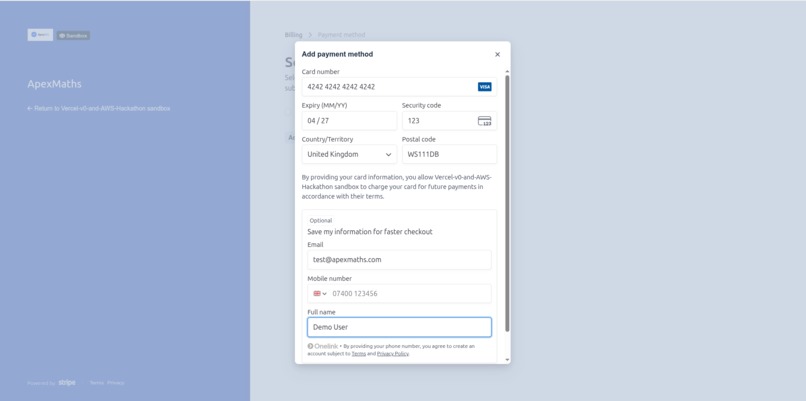Click the dialog vertical scrollbar
This screenshot has width=806, height=401.
507,203
